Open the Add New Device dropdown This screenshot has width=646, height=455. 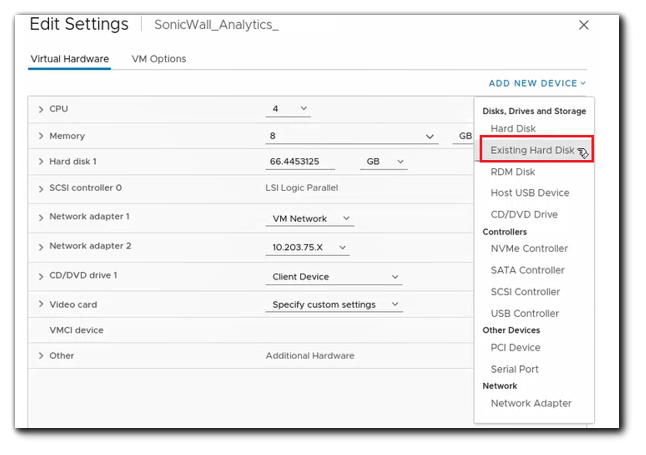click(x=537, y=83)
